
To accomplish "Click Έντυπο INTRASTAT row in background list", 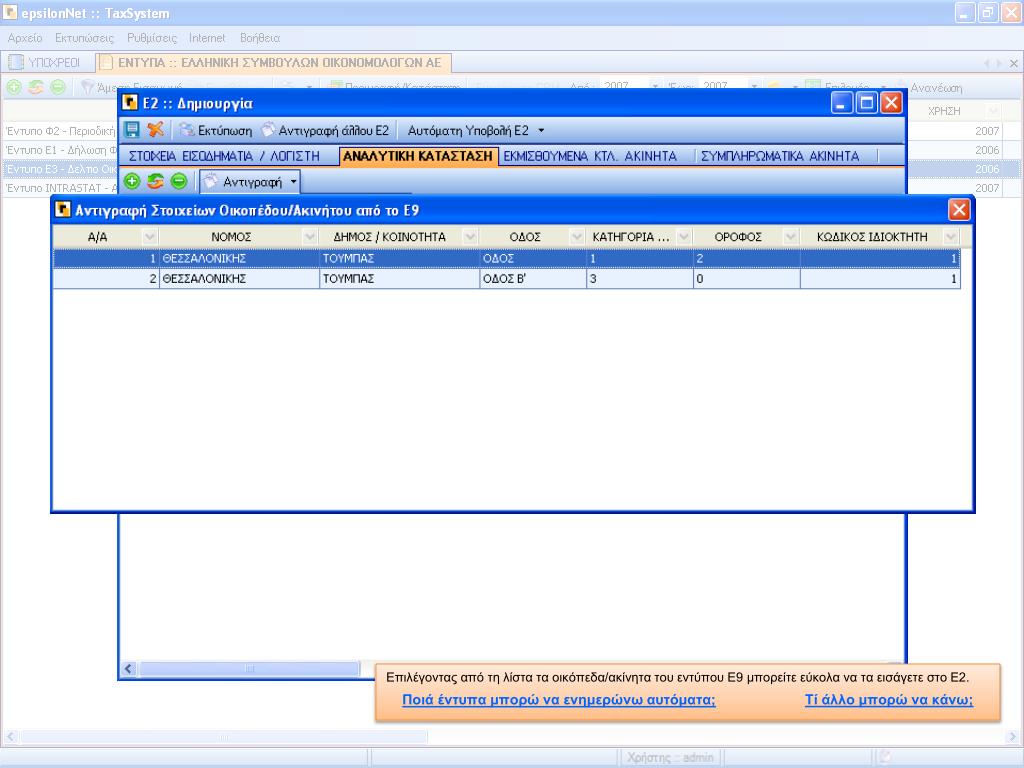I will (x=60, y=188).
